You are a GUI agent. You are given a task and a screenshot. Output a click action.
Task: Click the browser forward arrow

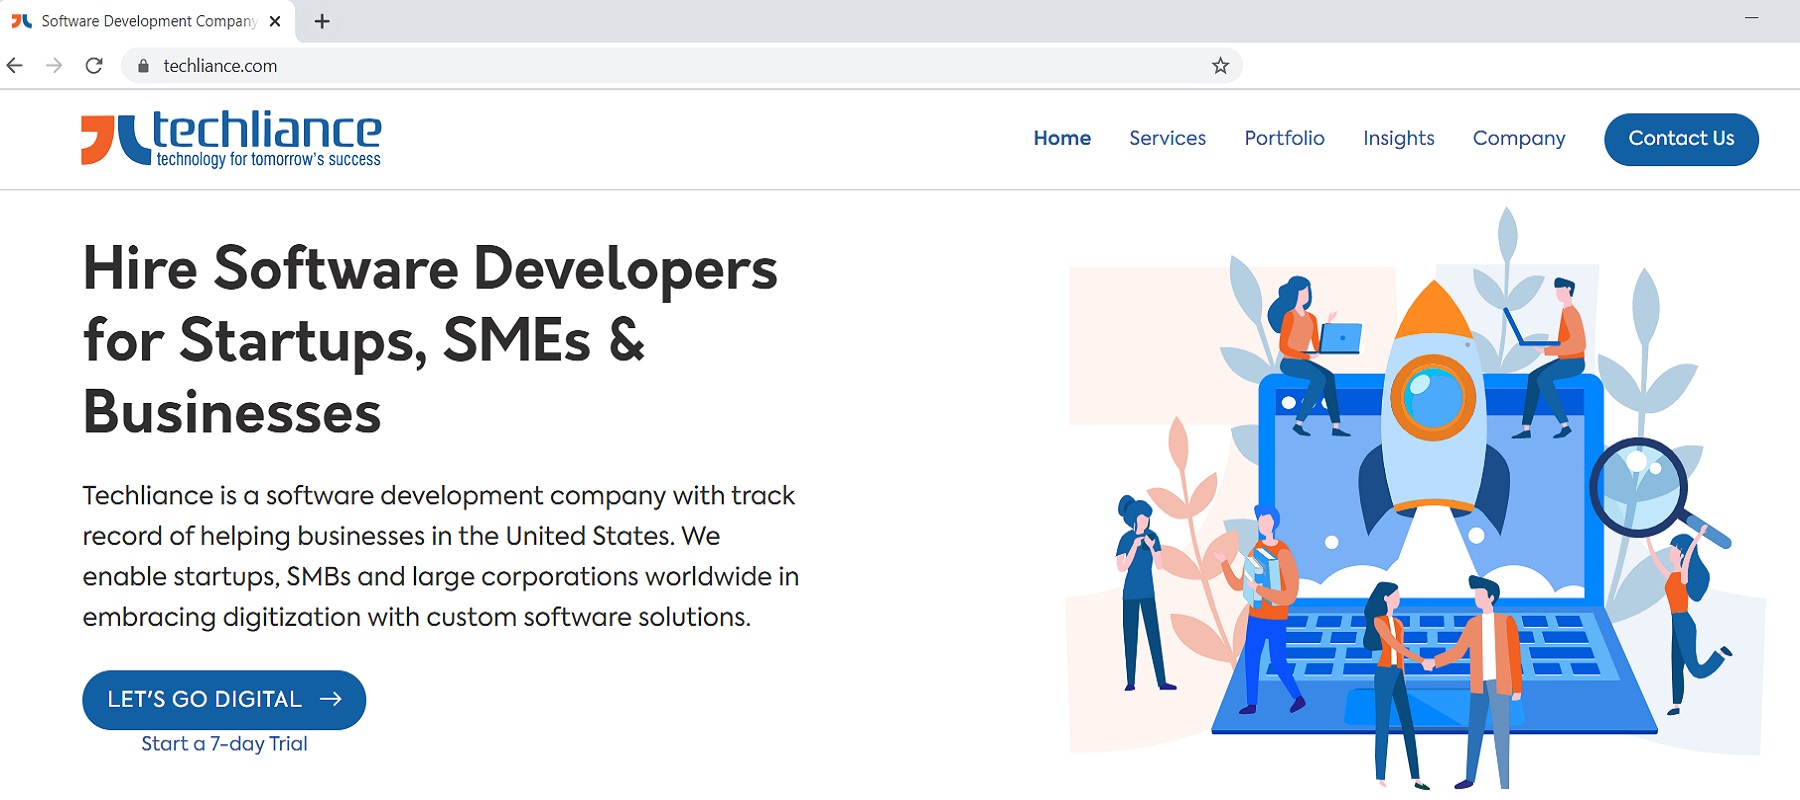point(54,66)
